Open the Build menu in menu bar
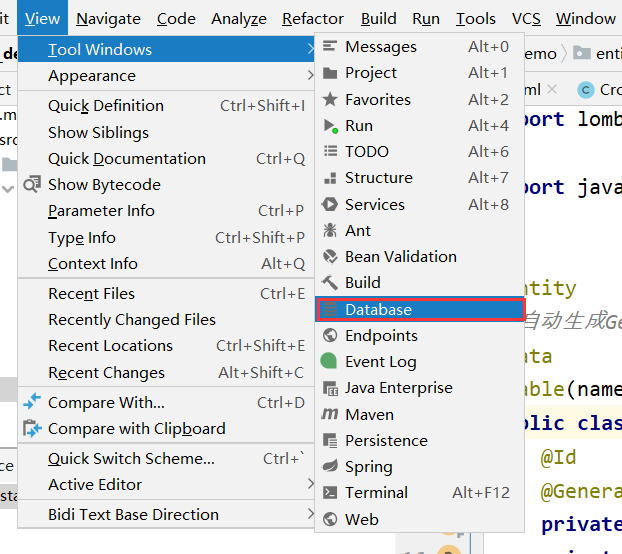This screenshot has width=622, height=554. point(378,19)
